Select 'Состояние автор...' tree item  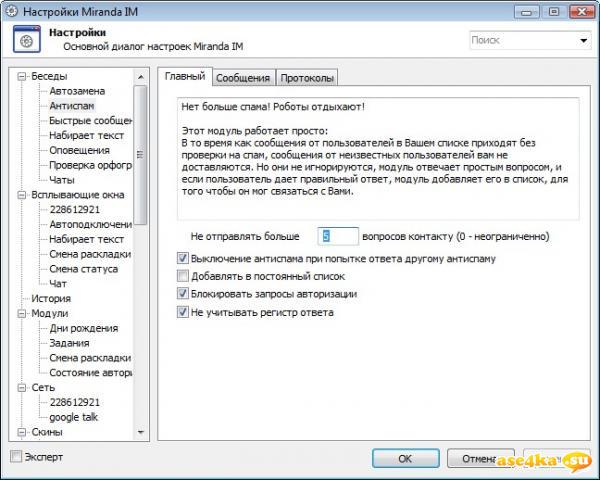click(x=90, y=373)
